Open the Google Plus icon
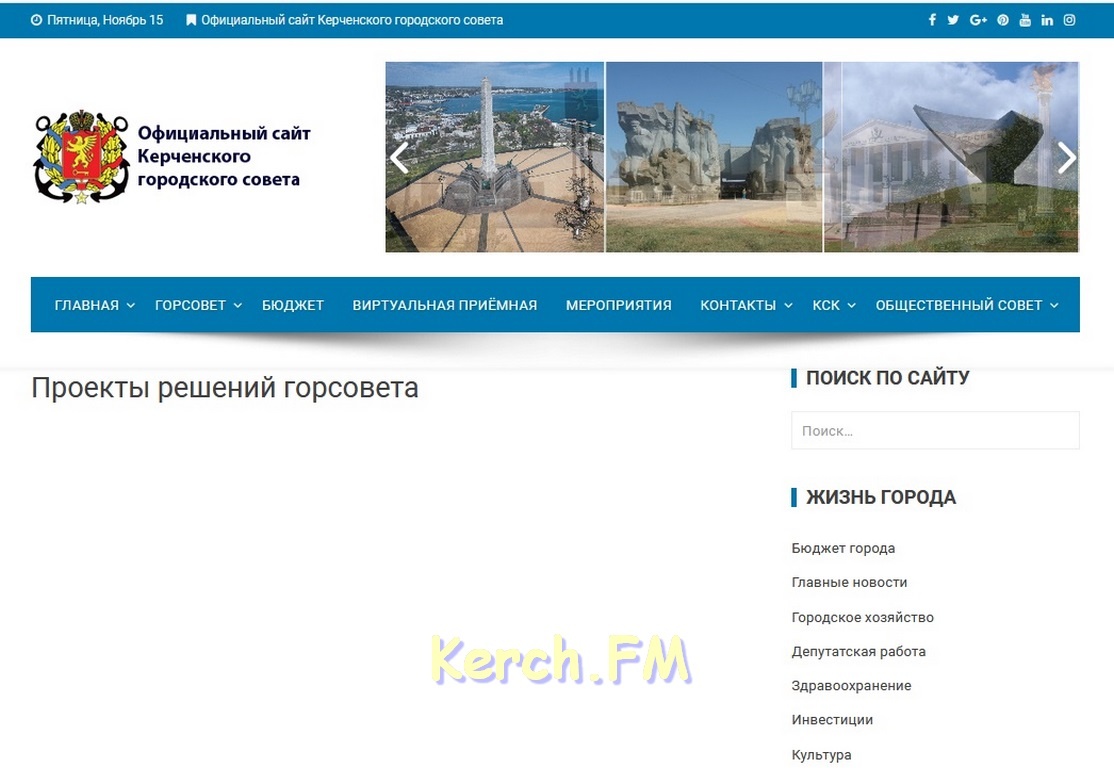1114x768 pixels. pos(978,20)
